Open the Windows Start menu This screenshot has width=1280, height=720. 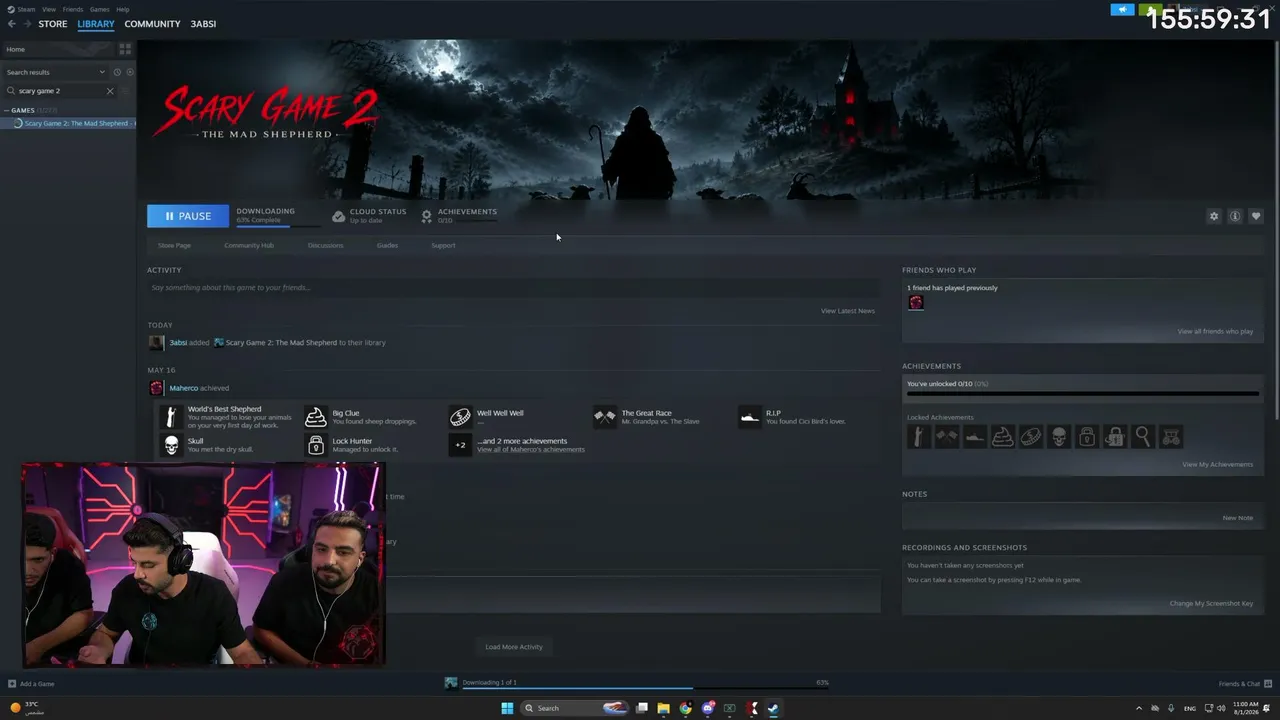pos(507,708)
